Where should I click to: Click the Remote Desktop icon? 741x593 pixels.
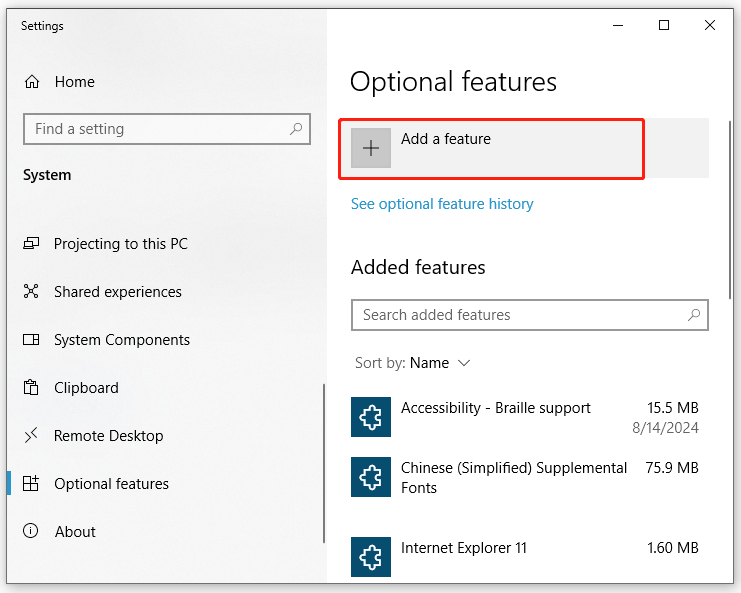[x=32, y=436]
